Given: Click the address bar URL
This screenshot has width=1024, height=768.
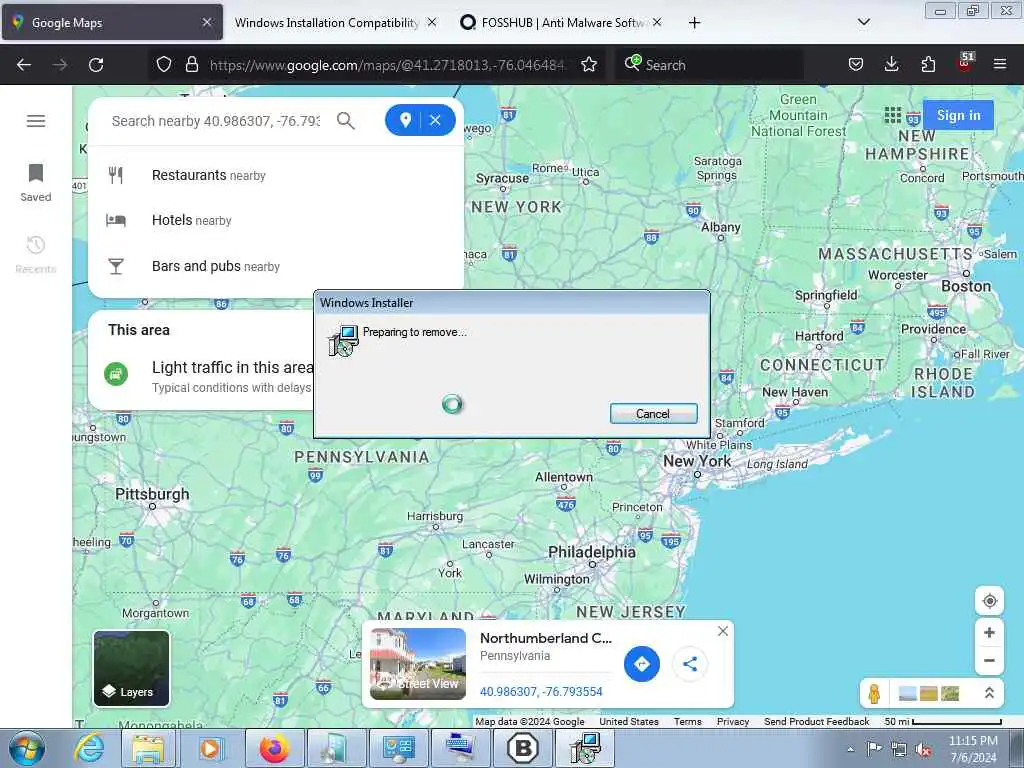Looking at the screenshot, I should [x=387, y=65].
